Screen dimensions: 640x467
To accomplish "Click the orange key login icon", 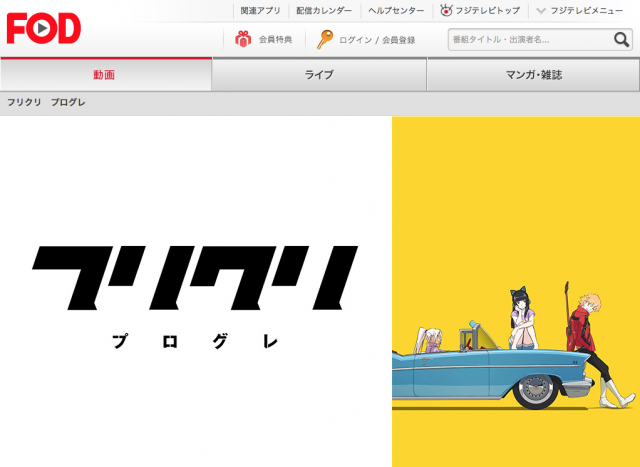I will 325,40.
